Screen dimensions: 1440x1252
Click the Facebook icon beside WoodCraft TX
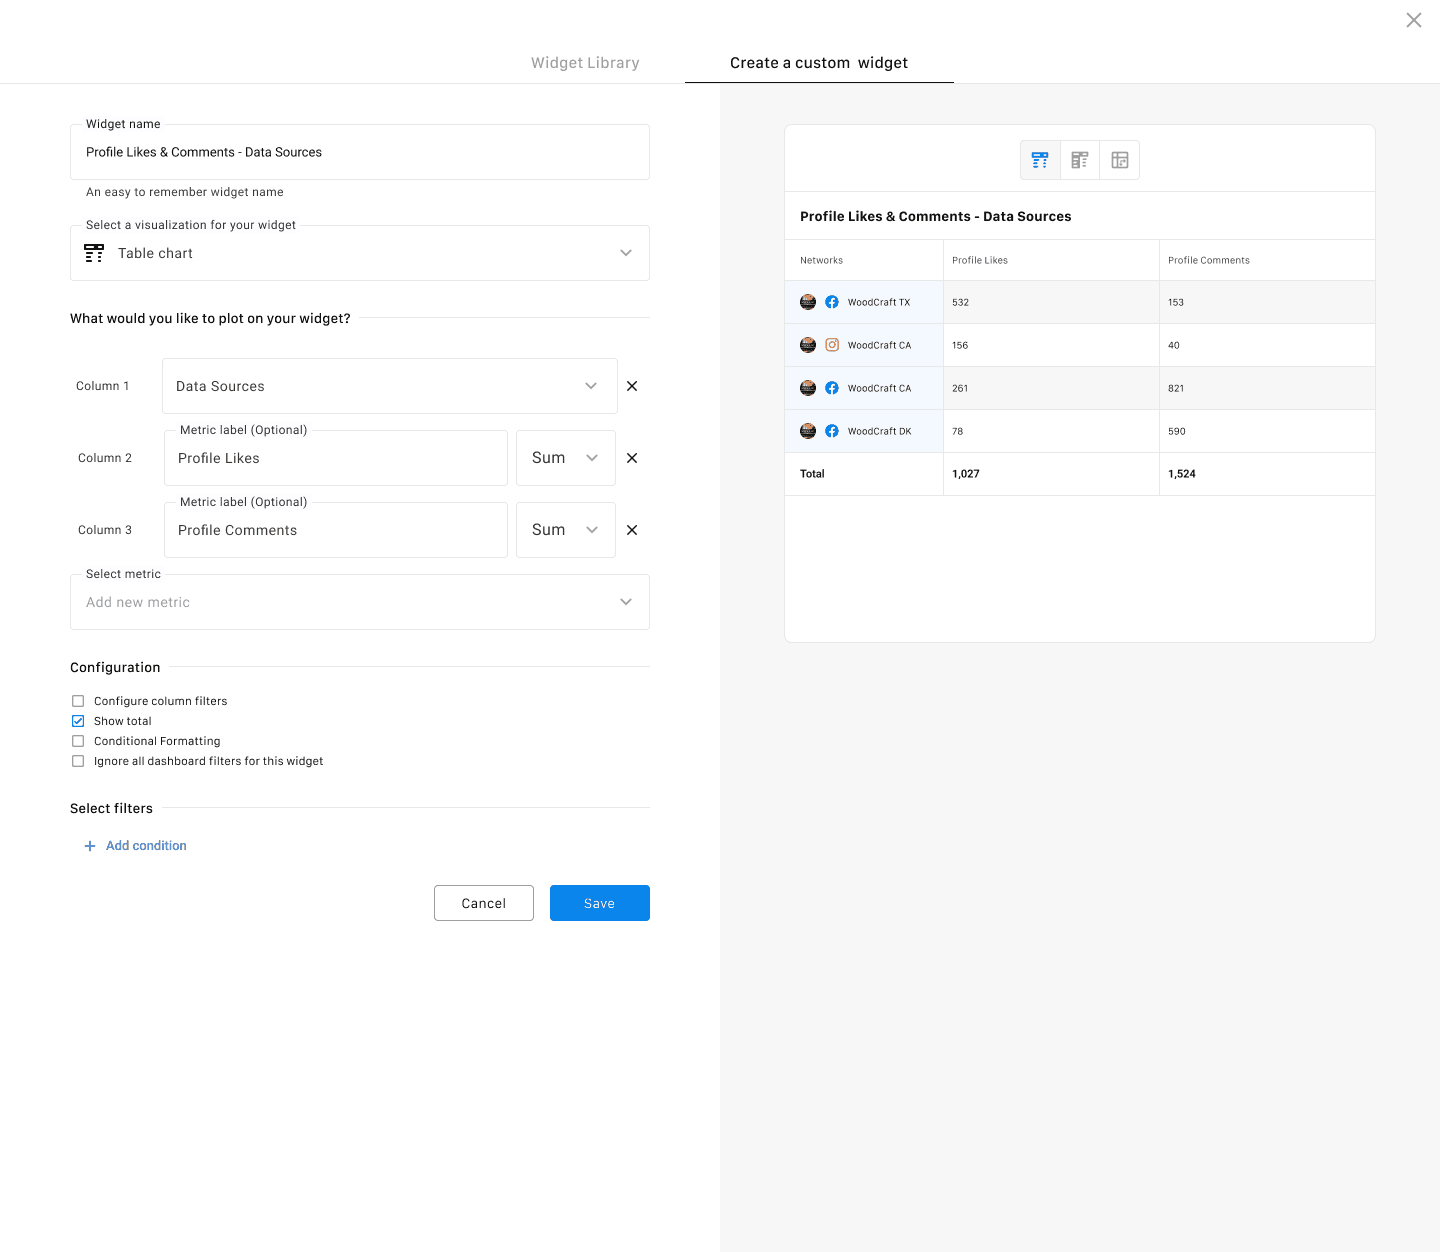pos(832,302)
